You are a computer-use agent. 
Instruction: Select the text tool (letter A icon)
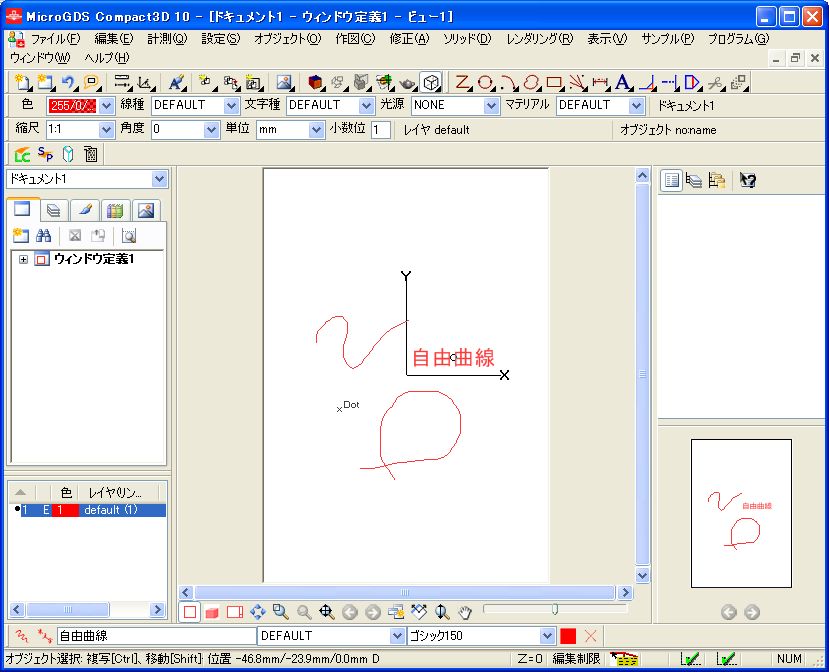[624, 82]
